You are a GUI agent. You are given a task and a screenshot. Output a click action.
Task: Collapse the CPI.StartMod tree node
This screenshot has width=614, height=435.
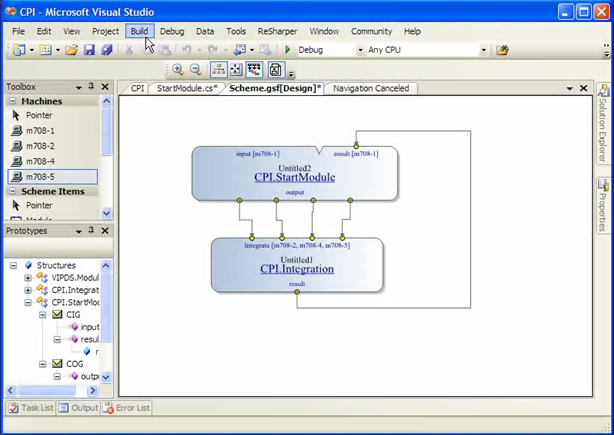(28, 302)
